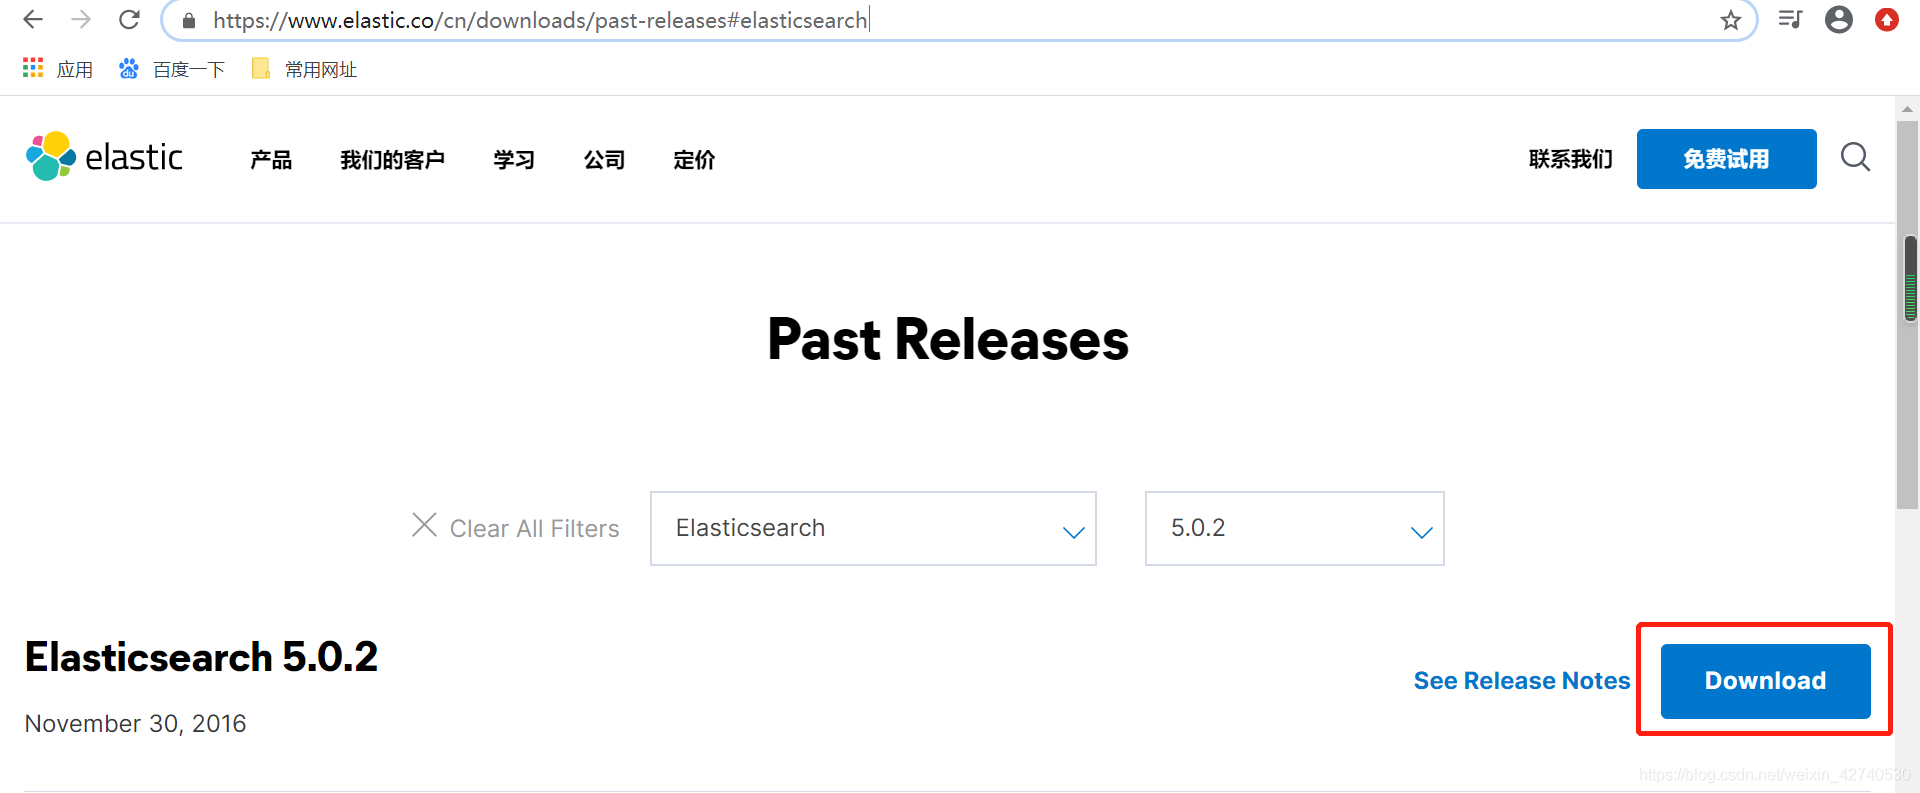Viewport: 1920px width, 793px height.
Task: Click the browser forward arrow
Action: coord(81,19)
